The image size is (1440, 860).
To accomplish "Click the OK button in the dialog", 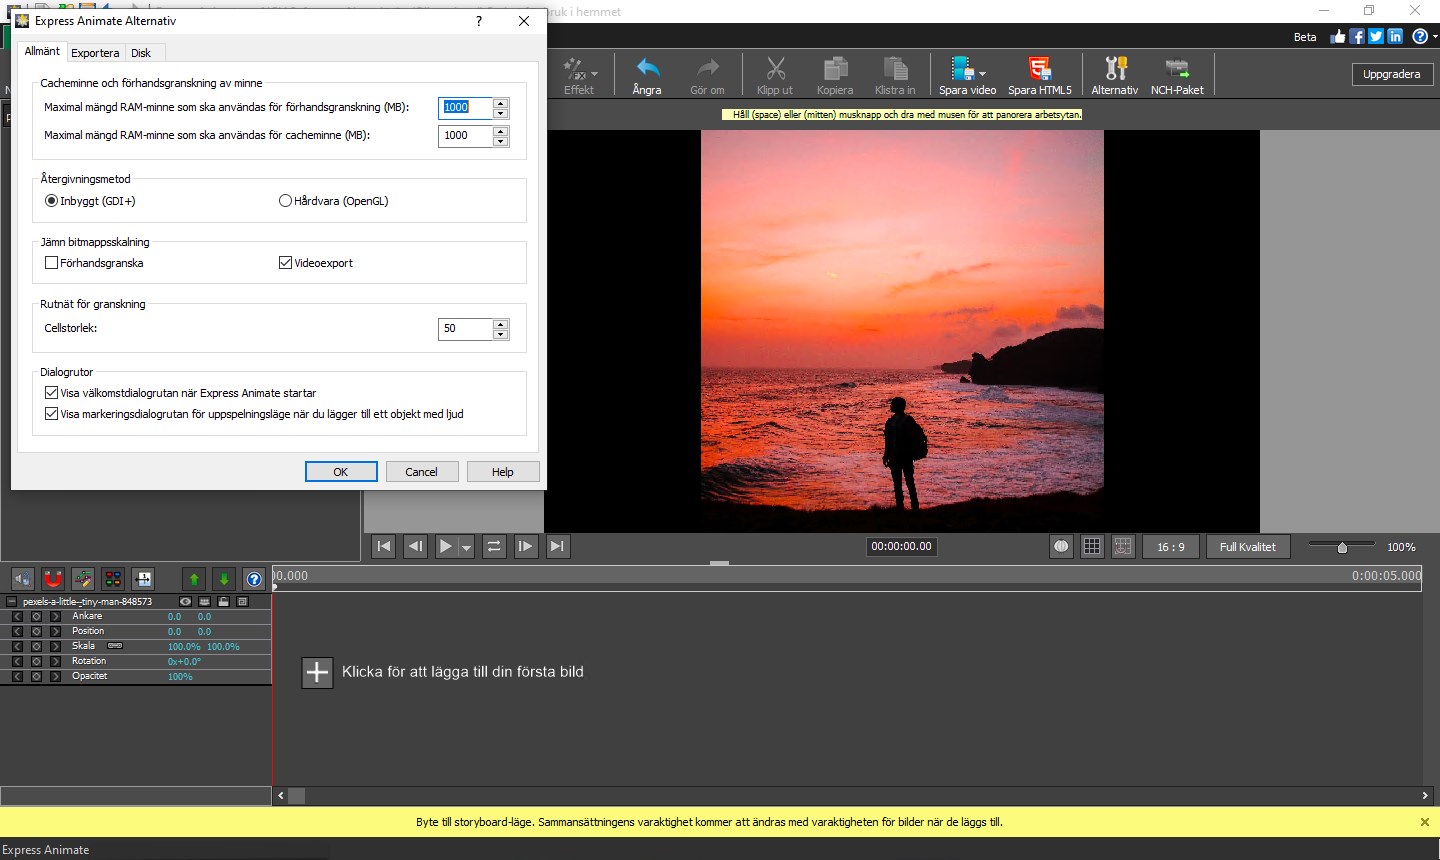I will point(341,472).
